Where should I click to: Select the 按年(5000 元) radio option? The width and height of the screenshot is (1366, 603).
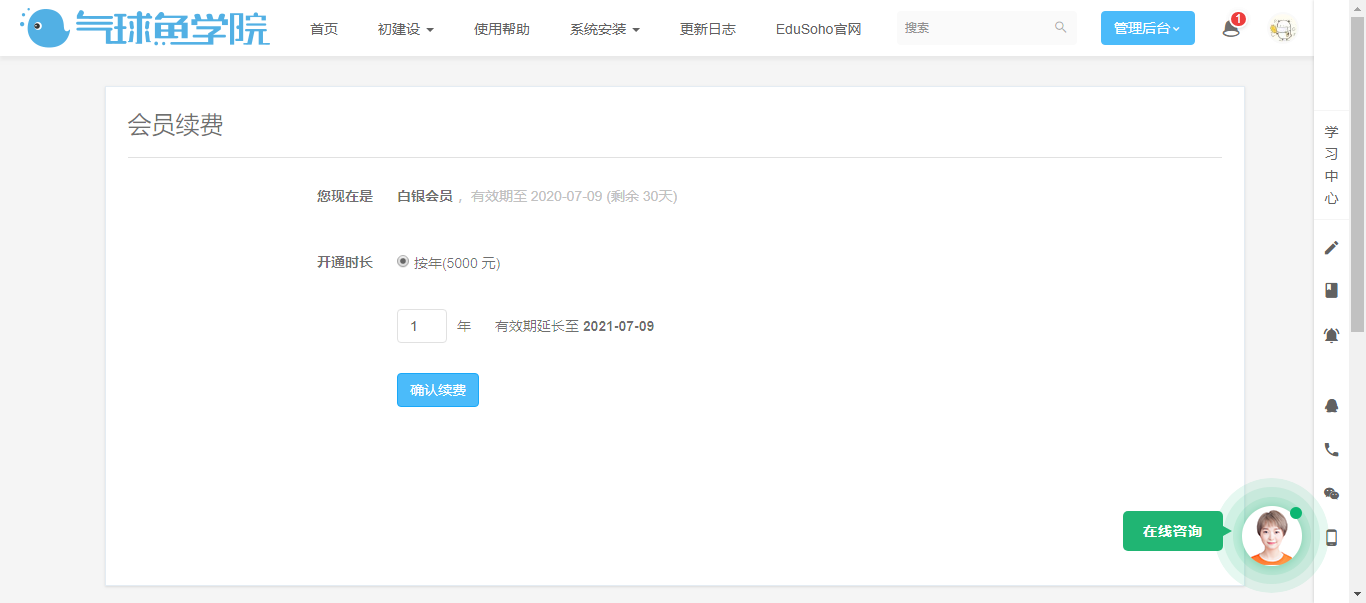pyautogui.click(x=403, y=262)
